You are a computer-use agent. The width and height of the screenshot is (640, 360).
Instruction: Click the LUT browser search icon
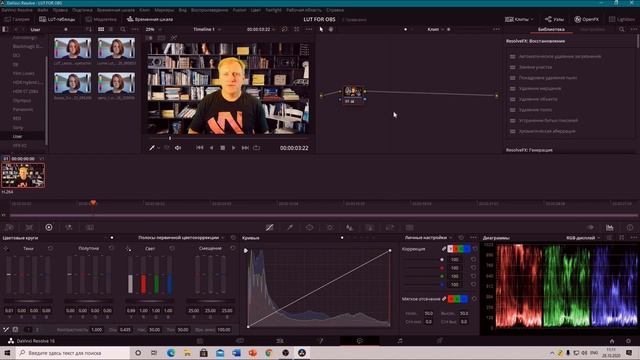click(x=123, y=29)
